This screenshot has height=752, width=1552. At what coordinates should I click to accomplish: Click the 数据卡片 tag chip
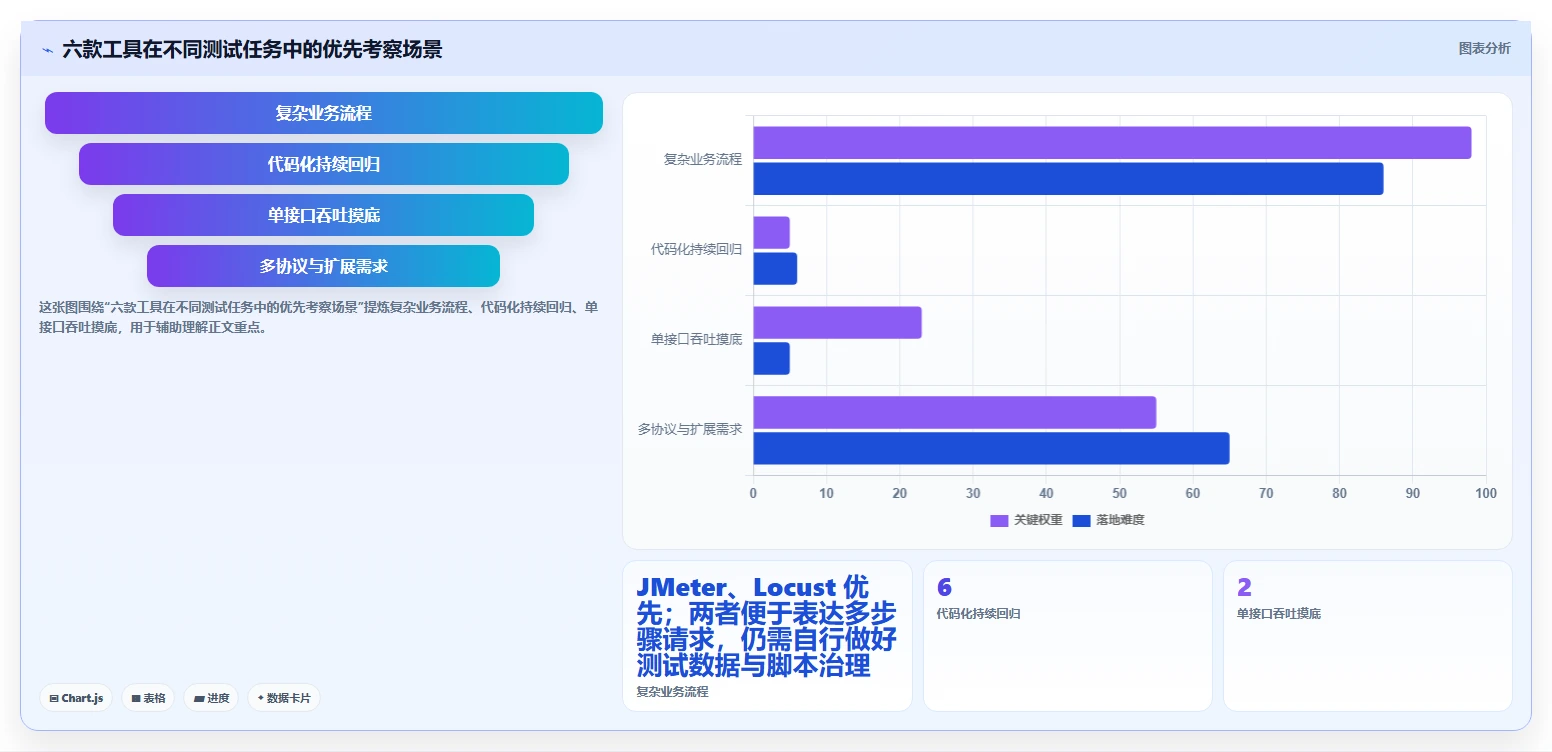[x=284, y=698]
